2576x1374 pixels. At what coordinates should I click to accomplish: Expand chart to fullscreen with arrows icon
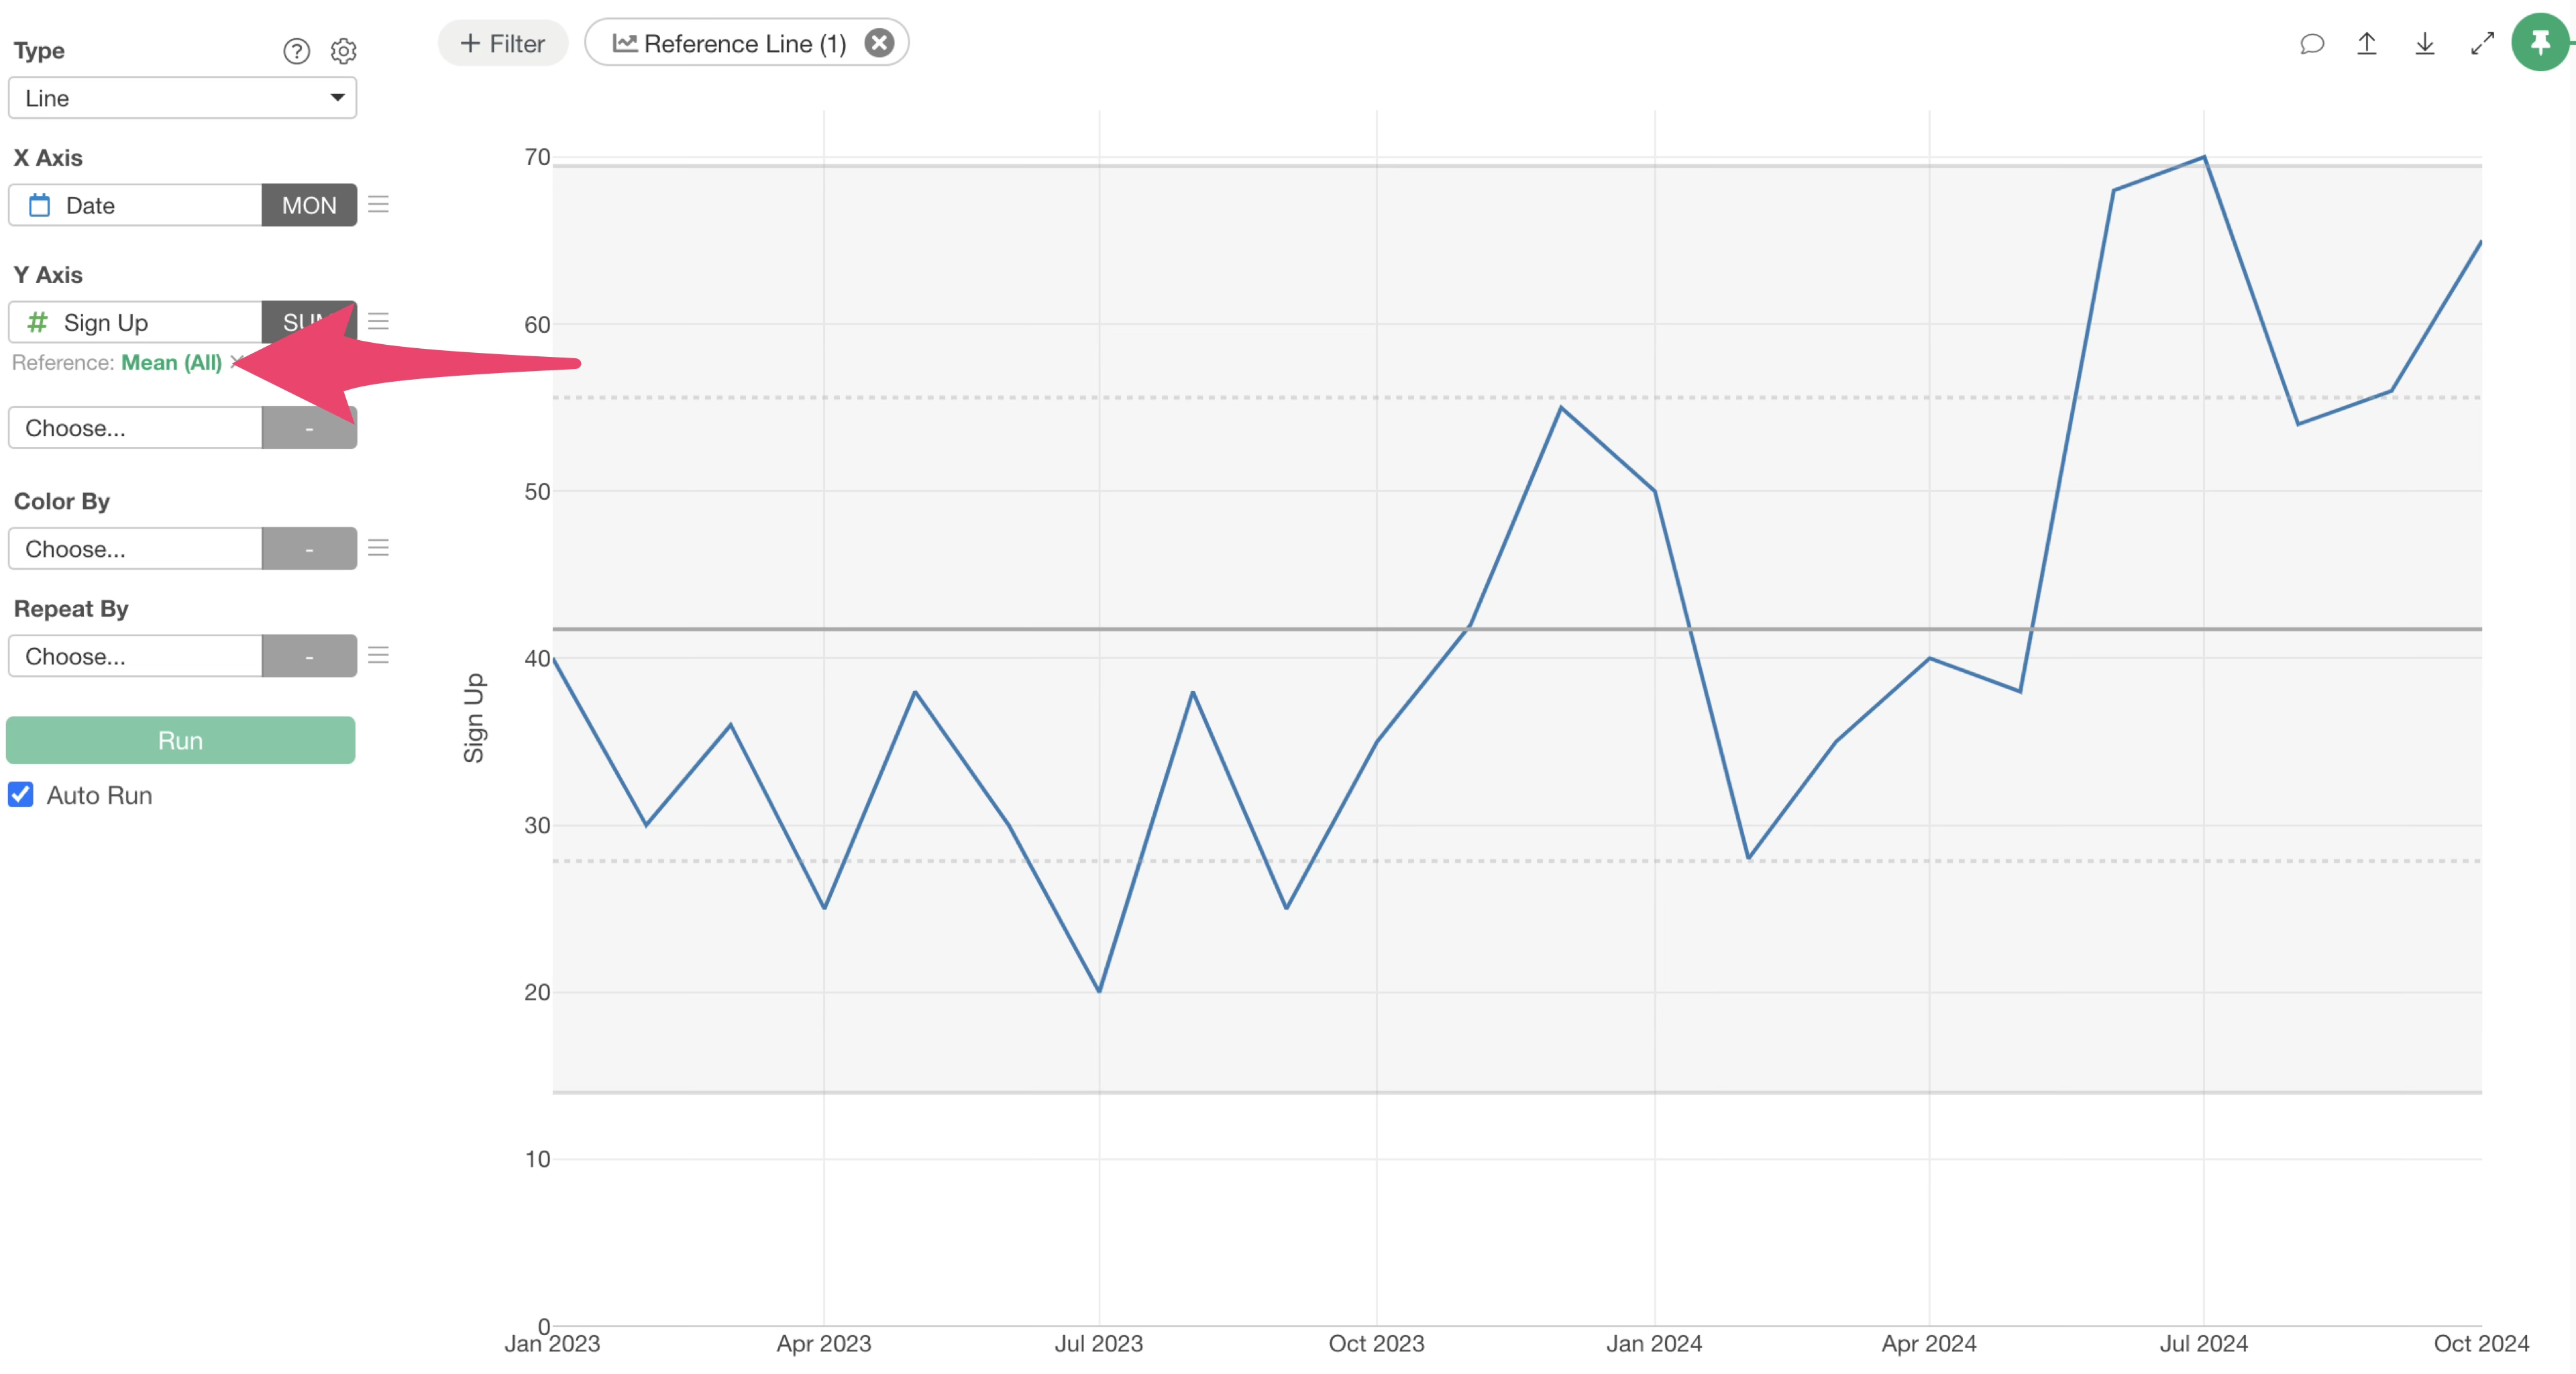(x=2482, y=44)
